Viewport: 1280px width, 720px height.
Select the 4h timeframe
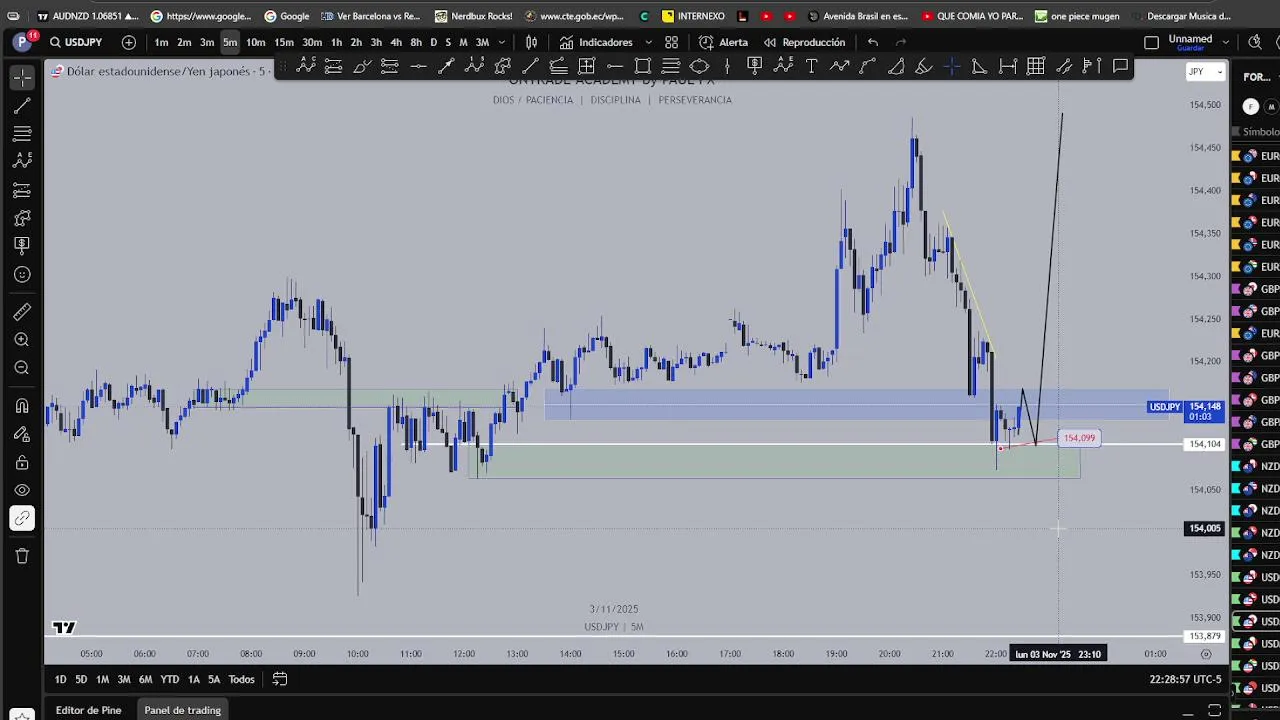click(x=396, y=42)
